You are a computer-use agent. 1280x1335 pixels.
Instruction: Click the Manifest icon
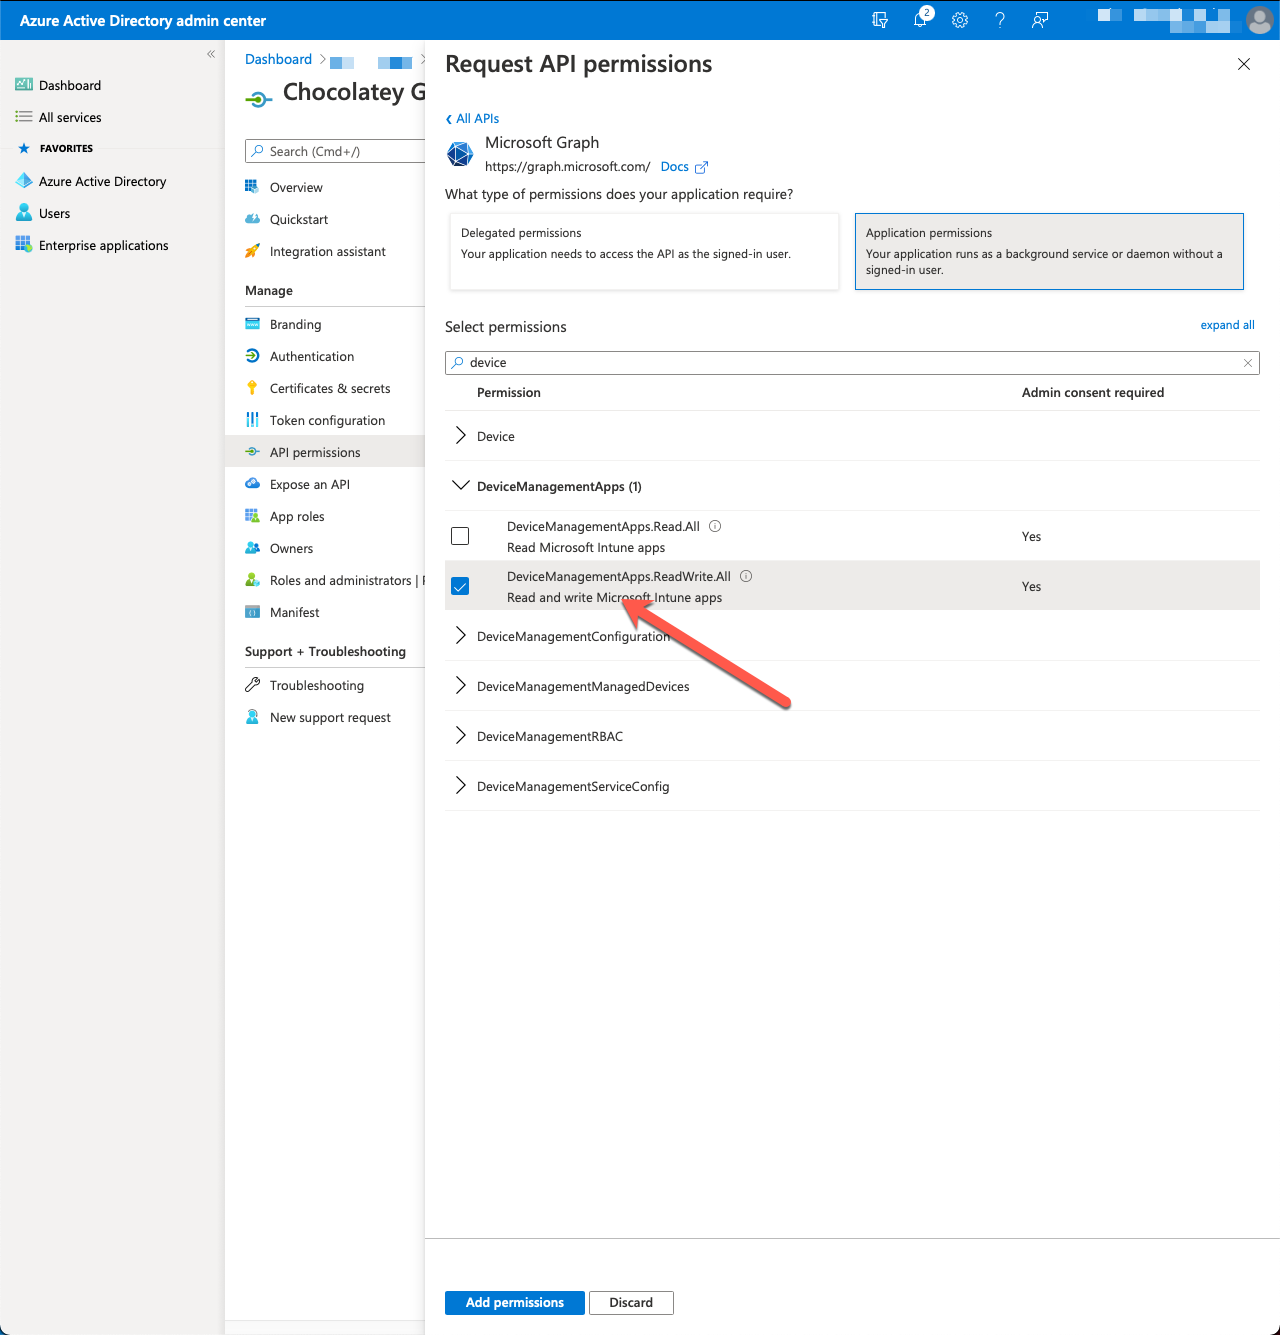click(x=252, y=612)
